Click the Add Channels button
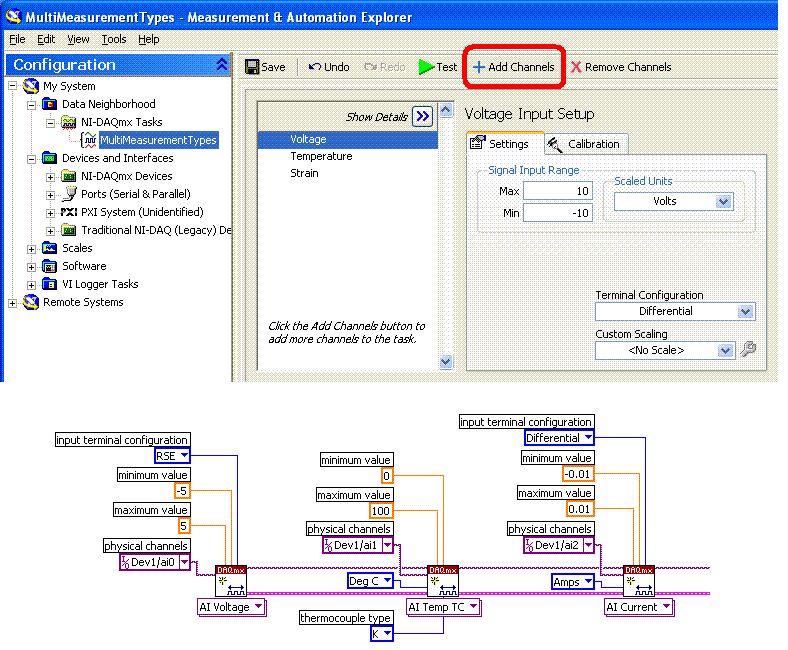This screenshot has height=650, width=788. [512, 67]
